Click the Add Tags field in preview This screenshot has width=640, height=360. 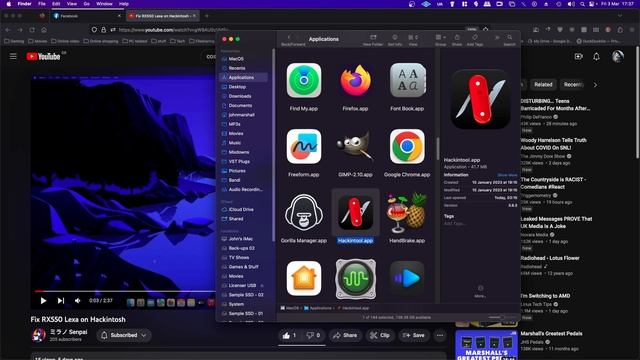[455, 224]
